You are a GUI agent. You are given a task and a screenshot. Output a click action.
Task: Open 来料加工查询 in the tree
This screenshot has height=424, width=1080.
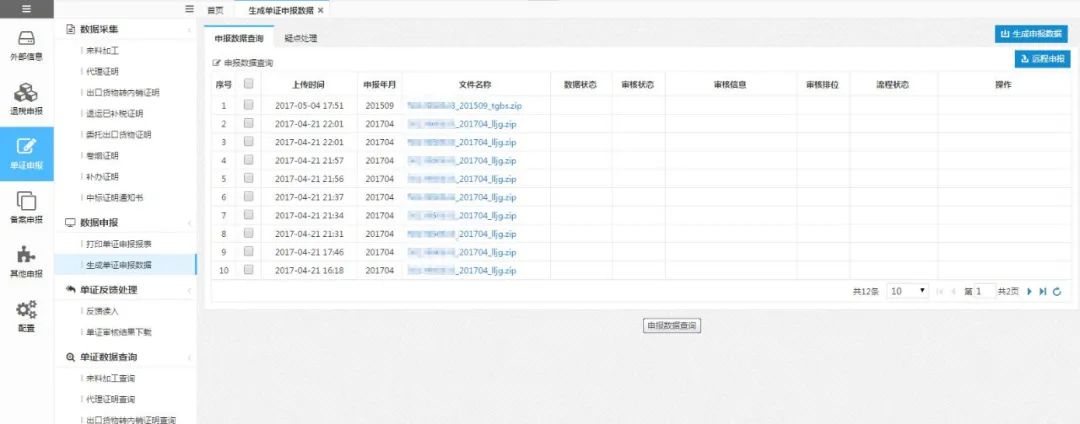point(110,379)
